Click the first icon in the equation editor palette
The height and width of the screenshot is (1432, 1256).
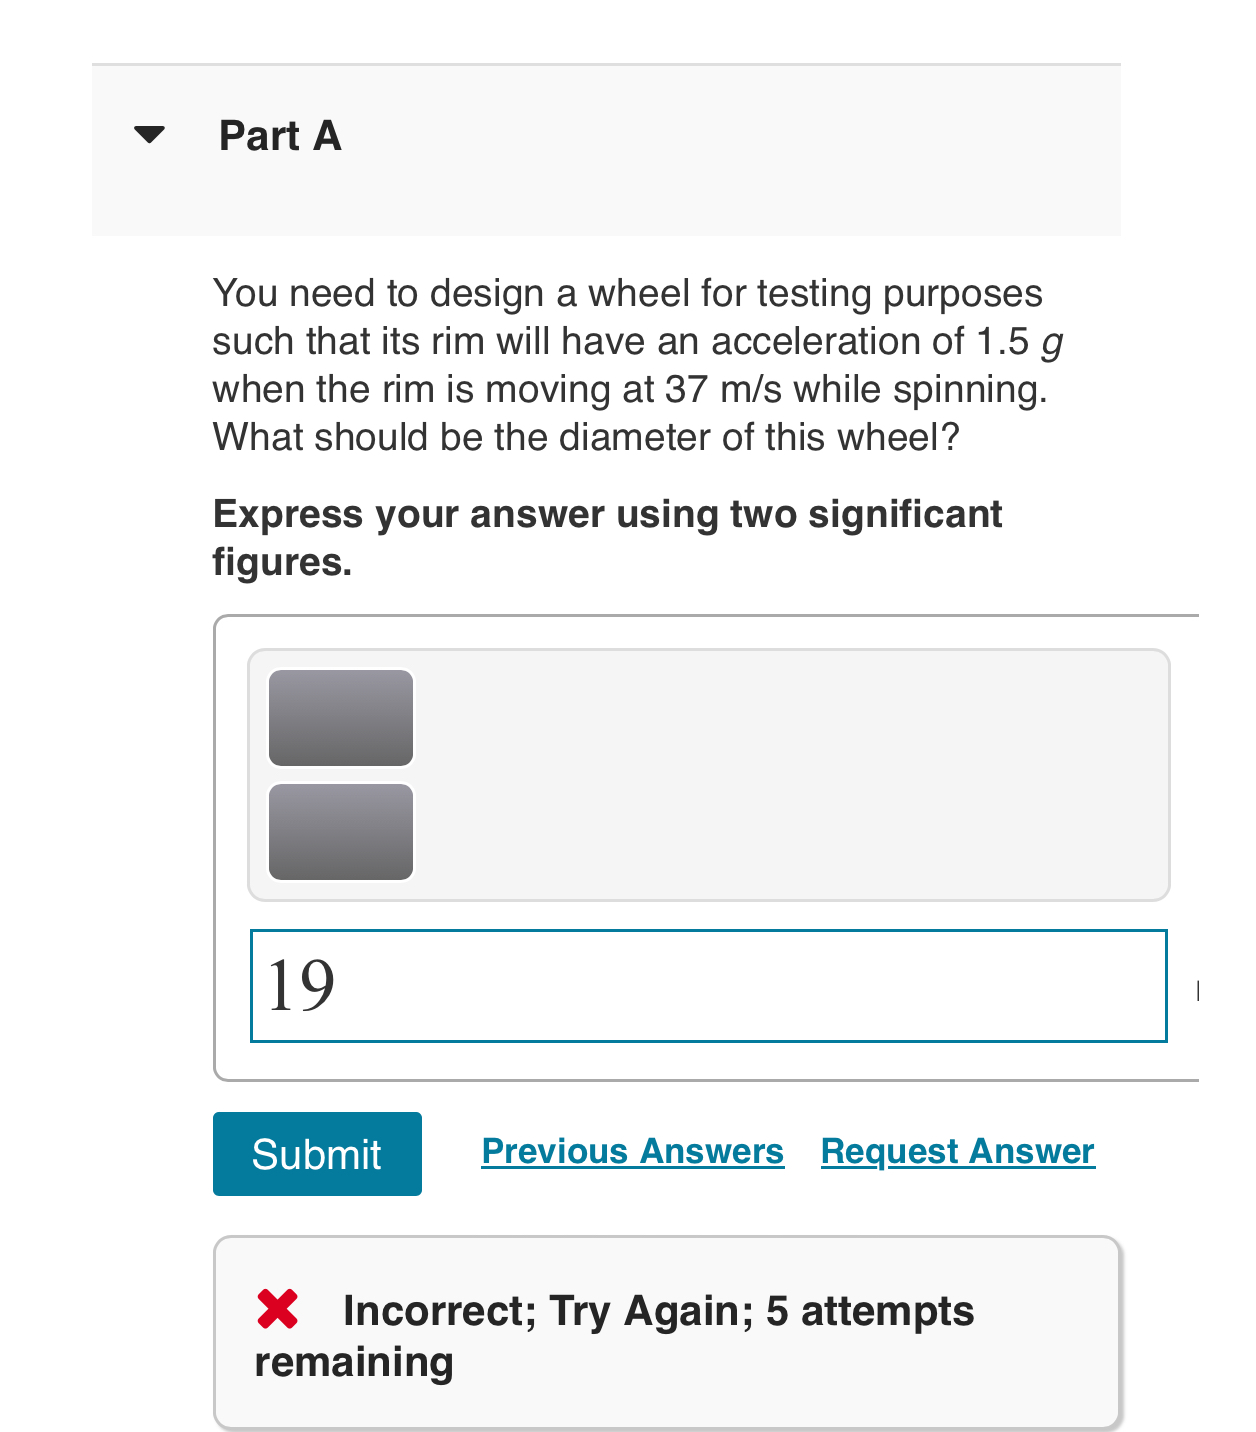click(x=340, y=716)
